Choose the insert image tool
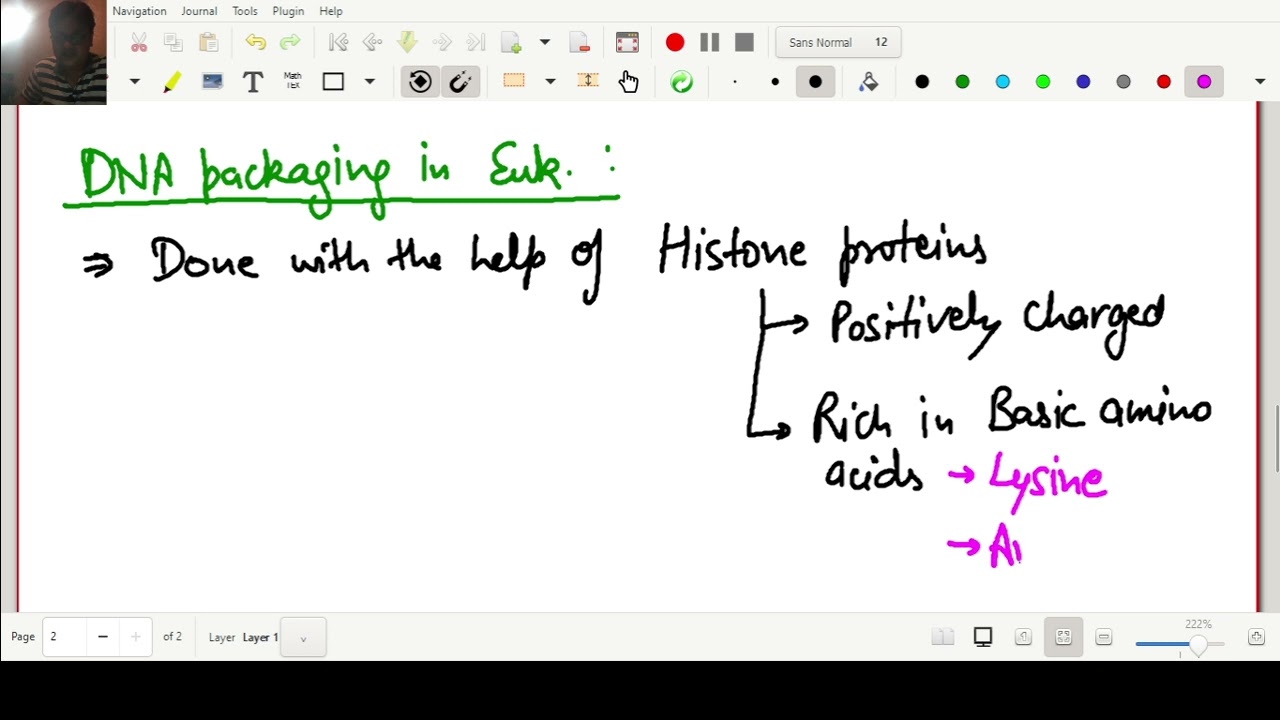 coord(212,82)
